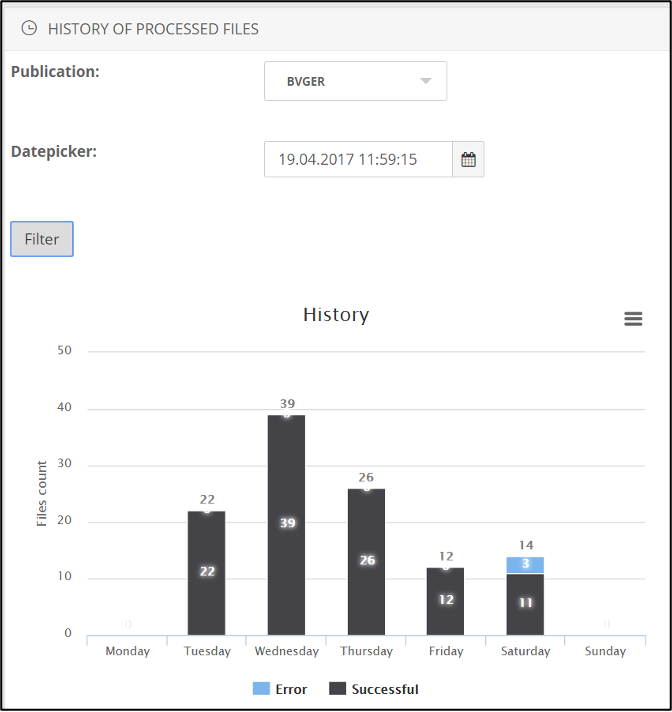Click the Datepicker label
The height and width of the screenshot is (712, 672).
(54, 152)
